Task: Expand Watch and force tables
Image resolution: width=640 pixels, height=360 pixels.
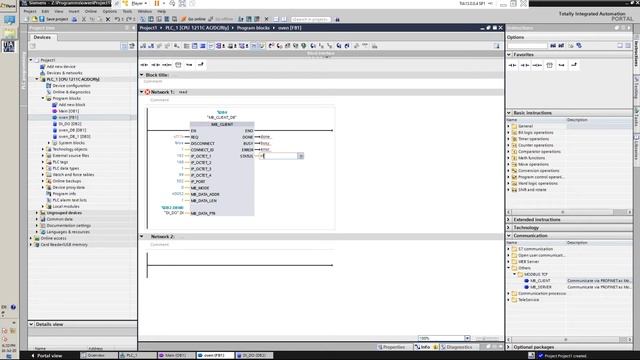Action: pos(43,174)
